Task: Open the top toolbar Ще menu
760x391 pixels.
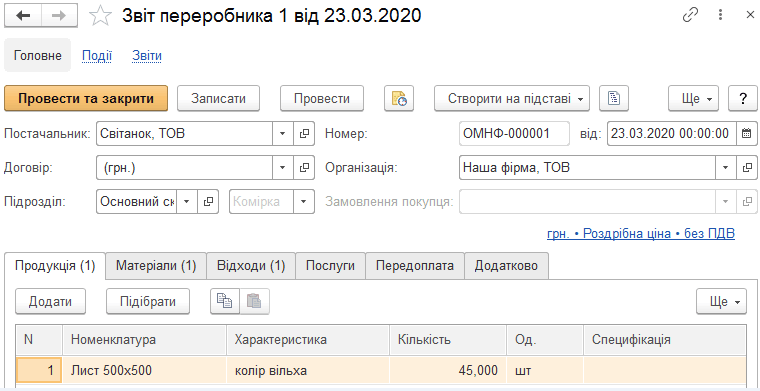Action: (x=694, y=99)
